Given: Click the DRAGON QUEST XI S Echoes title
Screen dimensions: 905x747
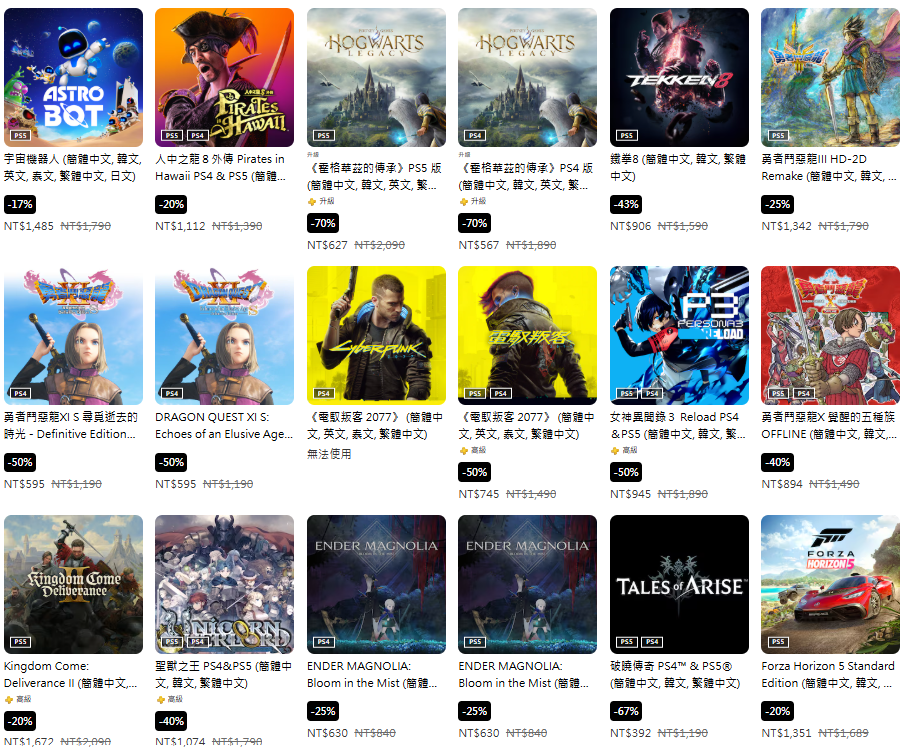Looking at the screenshot, I should [x=224, y=425].
